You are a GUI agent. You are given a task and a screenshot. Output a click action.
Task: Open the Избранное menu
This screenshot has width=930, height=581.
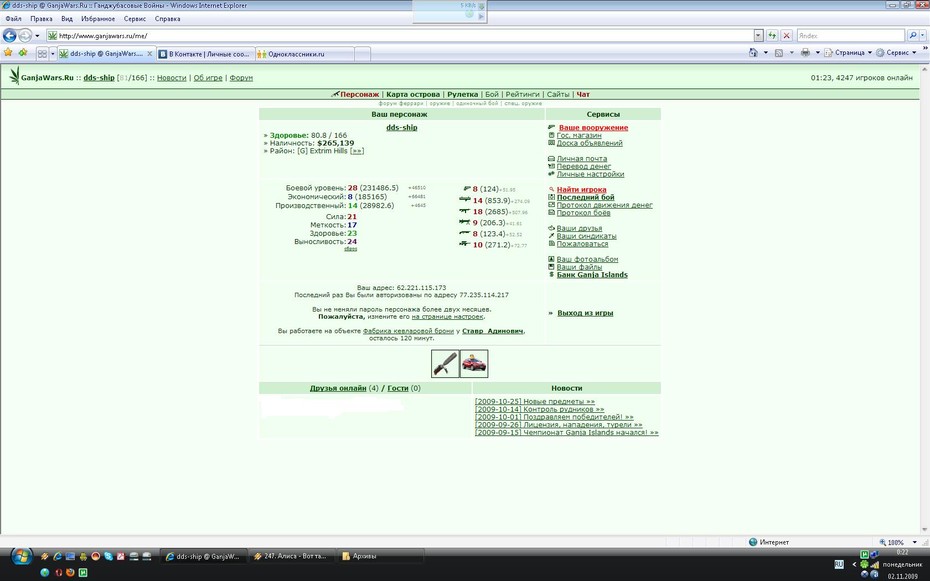click(x=98, y=19)
